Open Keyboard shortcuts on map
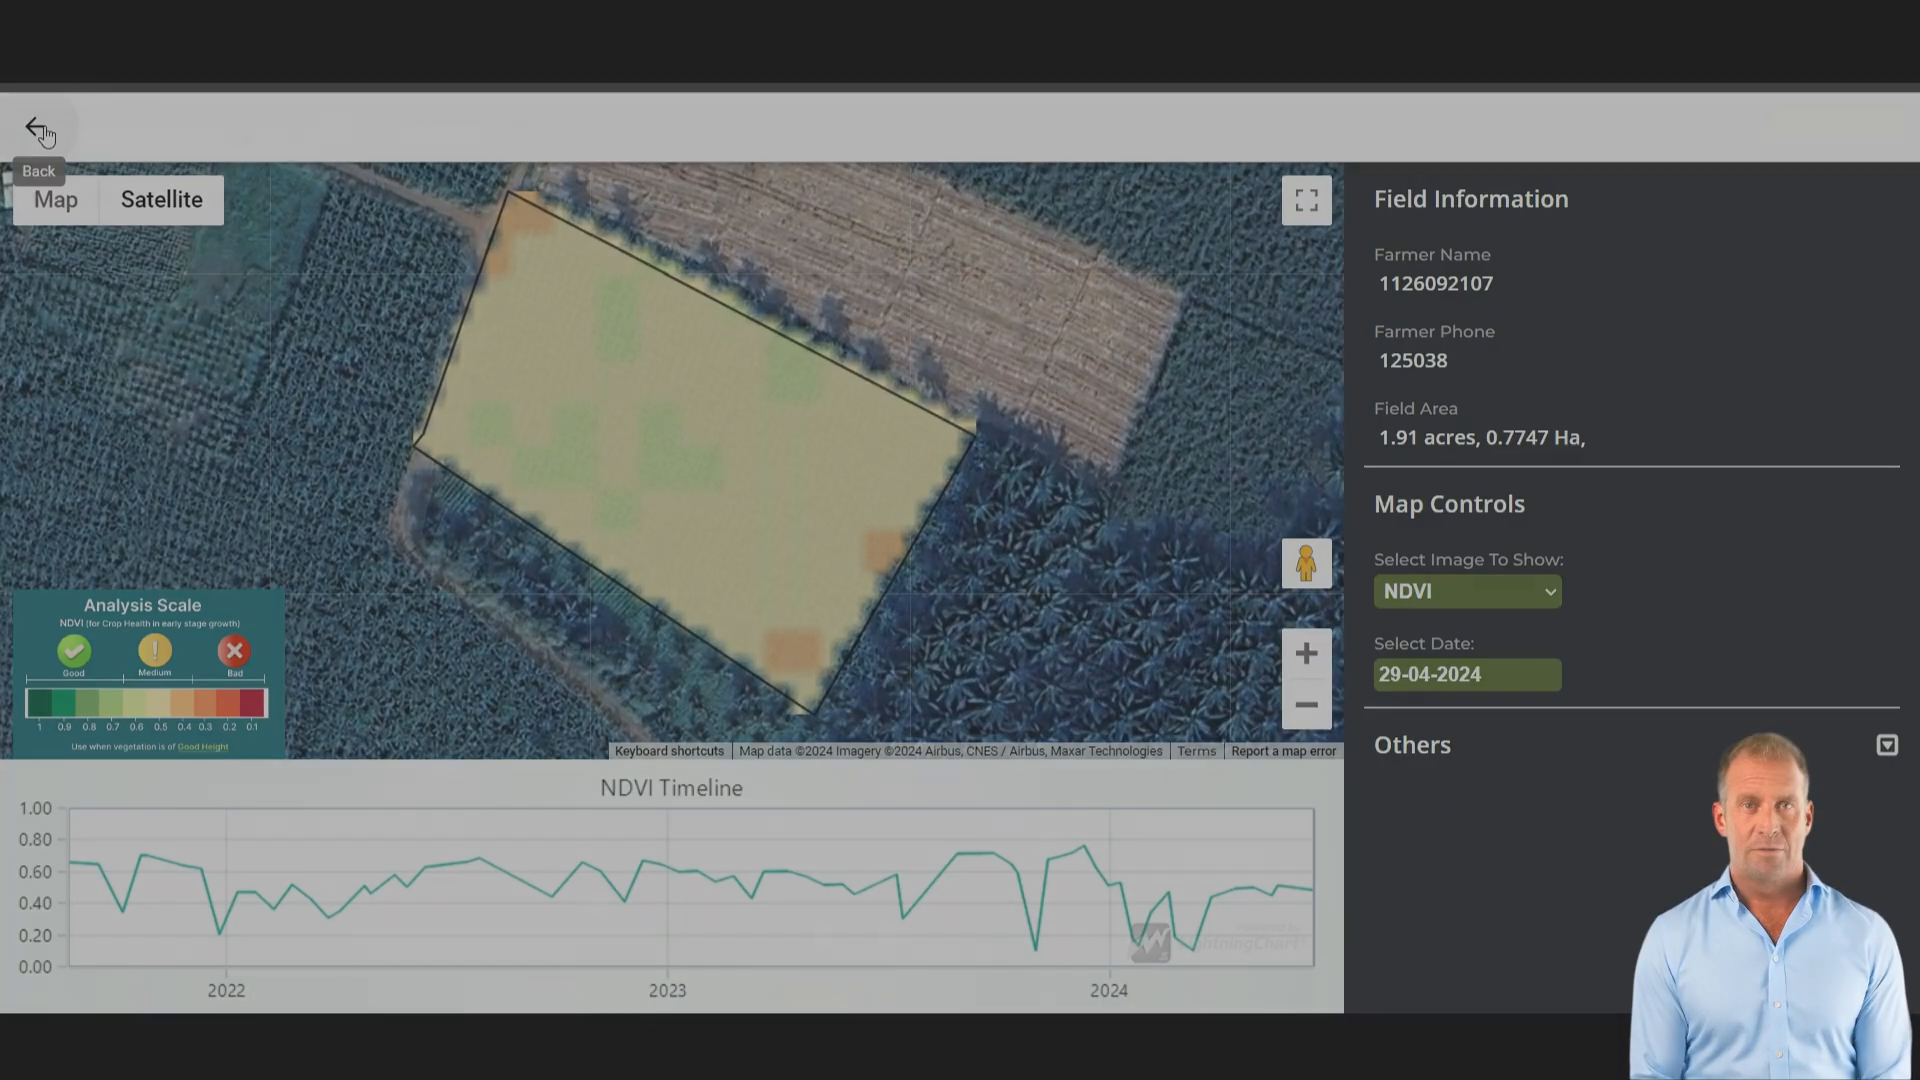The height and width of the screenshot is (1080, 1920). tap(669, 751)
